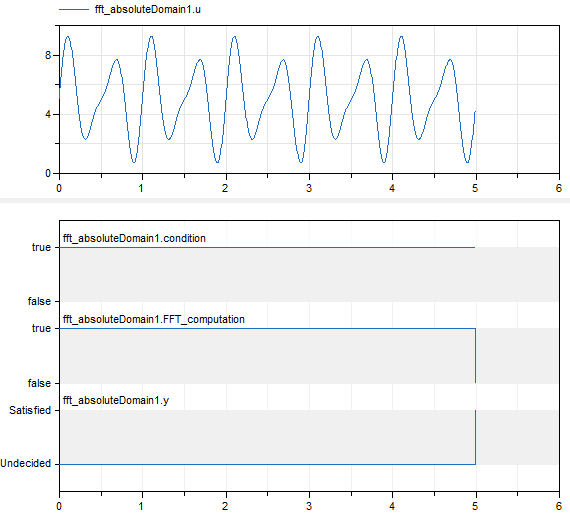Click the y signal rising edge to Satisfied

point(475,437)
